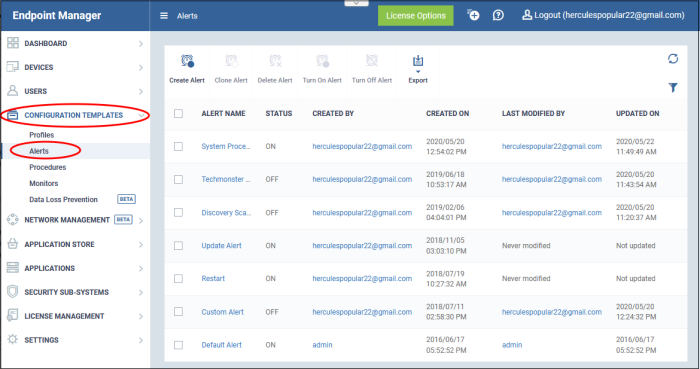Expand the Dashboard menu chevron

pyautogui.click(x=141, y=44)
